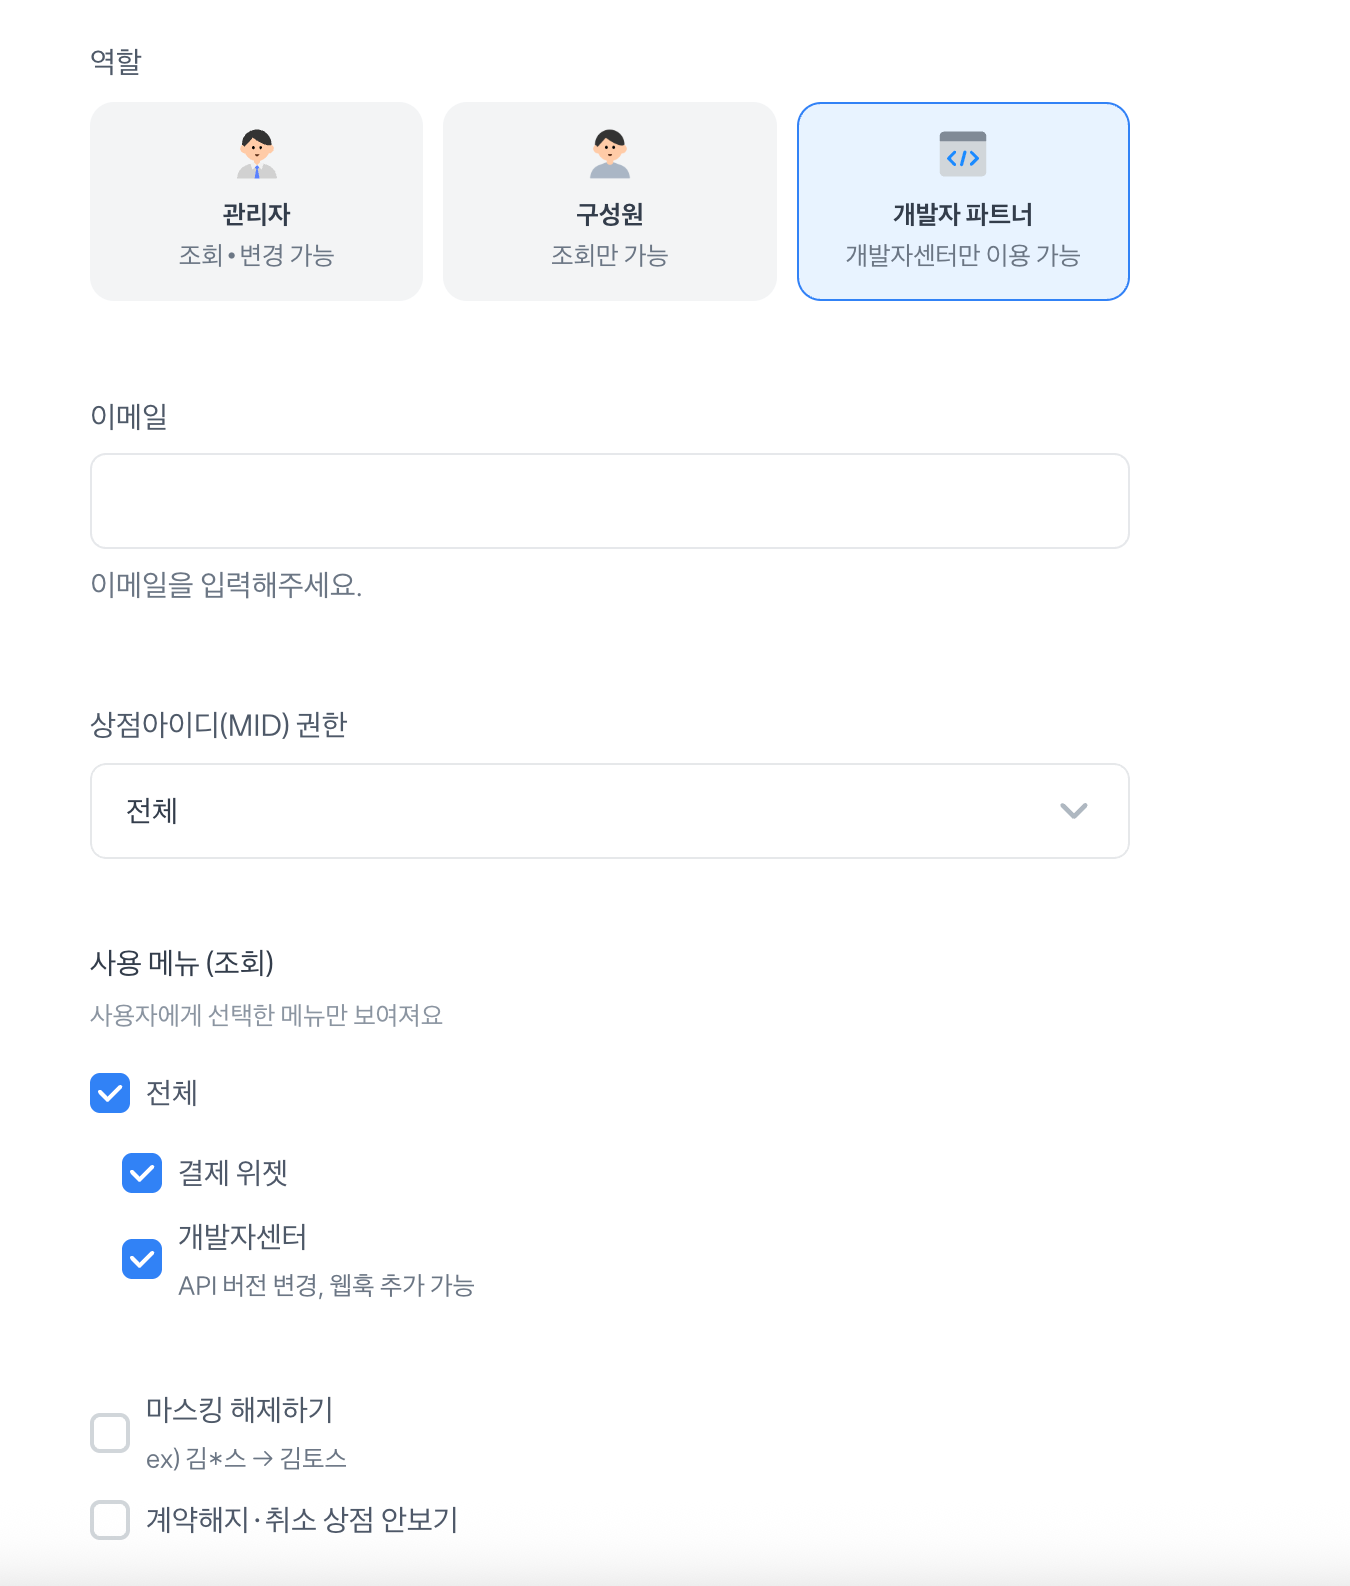Click the 마스킹 해제하기 label text
Image resolution: width=1350 pixels, height=1586 pixels.
(240, 1410)
